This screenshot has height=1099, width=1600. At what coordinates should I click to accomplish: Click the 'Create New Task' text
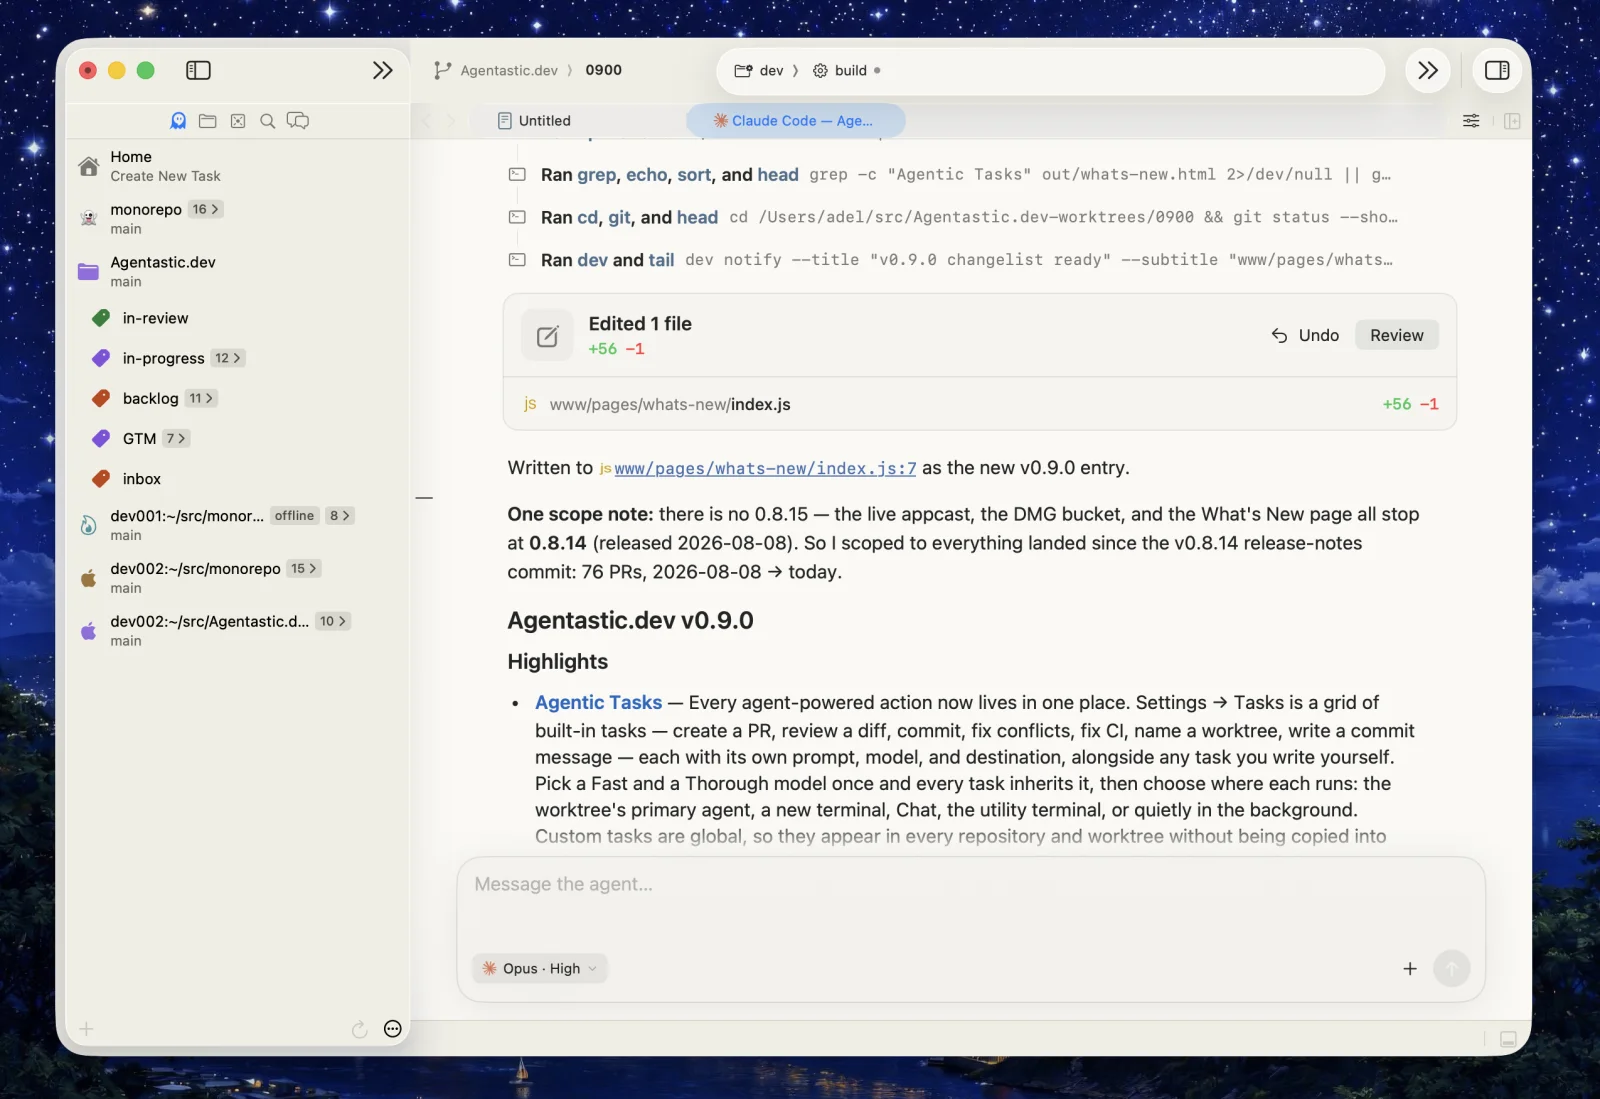(165, 176)
